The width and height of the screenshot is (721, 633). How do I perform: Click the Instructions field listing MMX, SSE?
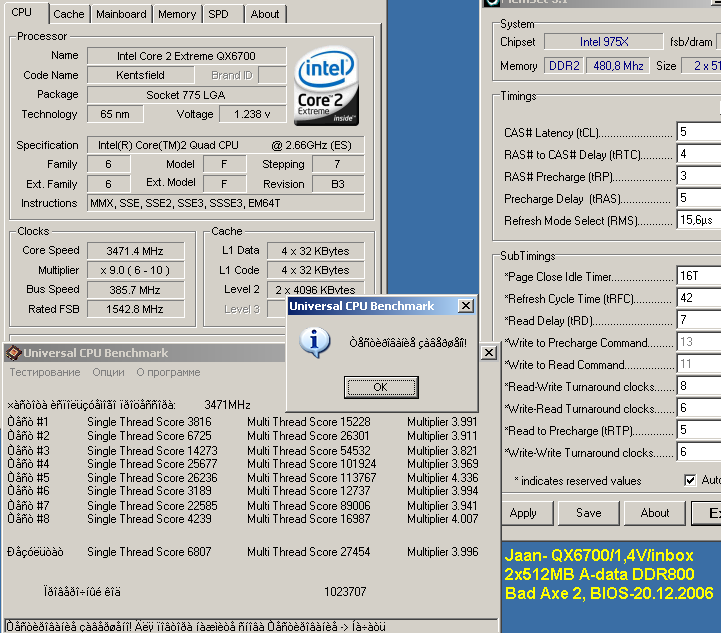click(226, 203)
